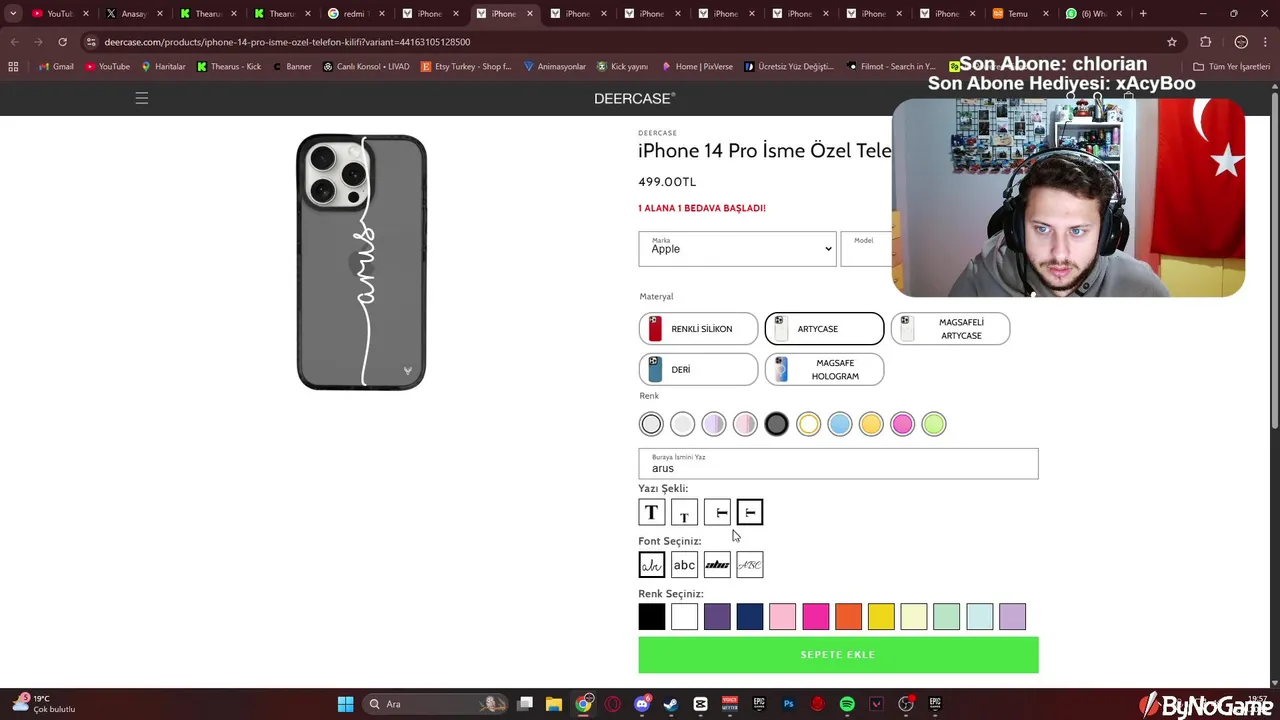Screen dimensions: 1280x720
Task: Open the weather widget showing 19°C
Action: pyautogui.click(x=42, y=704)
